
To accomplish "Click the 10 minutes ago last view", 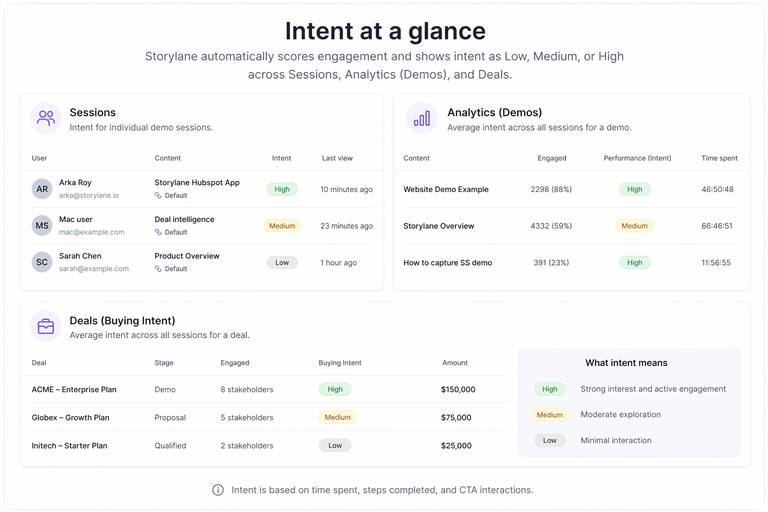I will point(347,189).
